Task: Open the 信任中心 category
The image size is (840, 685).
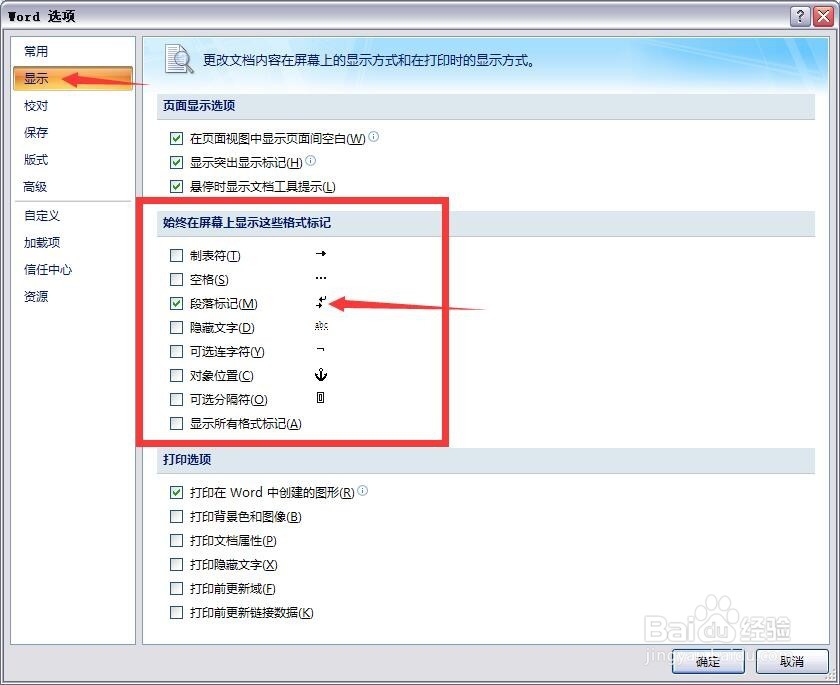Action: 48,269
